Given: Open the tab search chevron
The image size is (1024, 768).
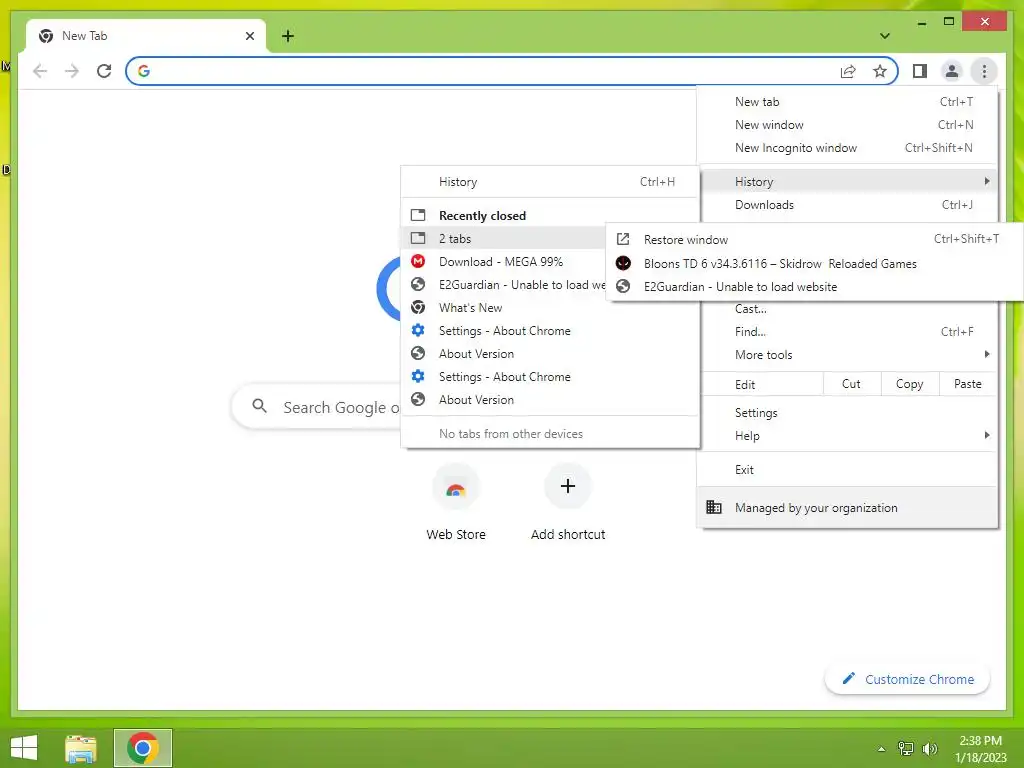Looking at the screenshot, I should 884,36.
